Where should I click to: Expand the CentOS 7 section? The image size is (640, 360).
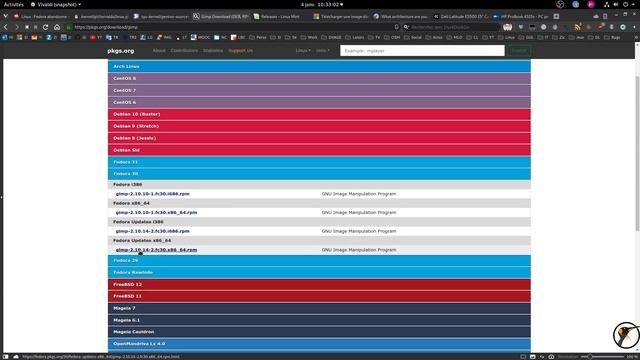point(319,90)
